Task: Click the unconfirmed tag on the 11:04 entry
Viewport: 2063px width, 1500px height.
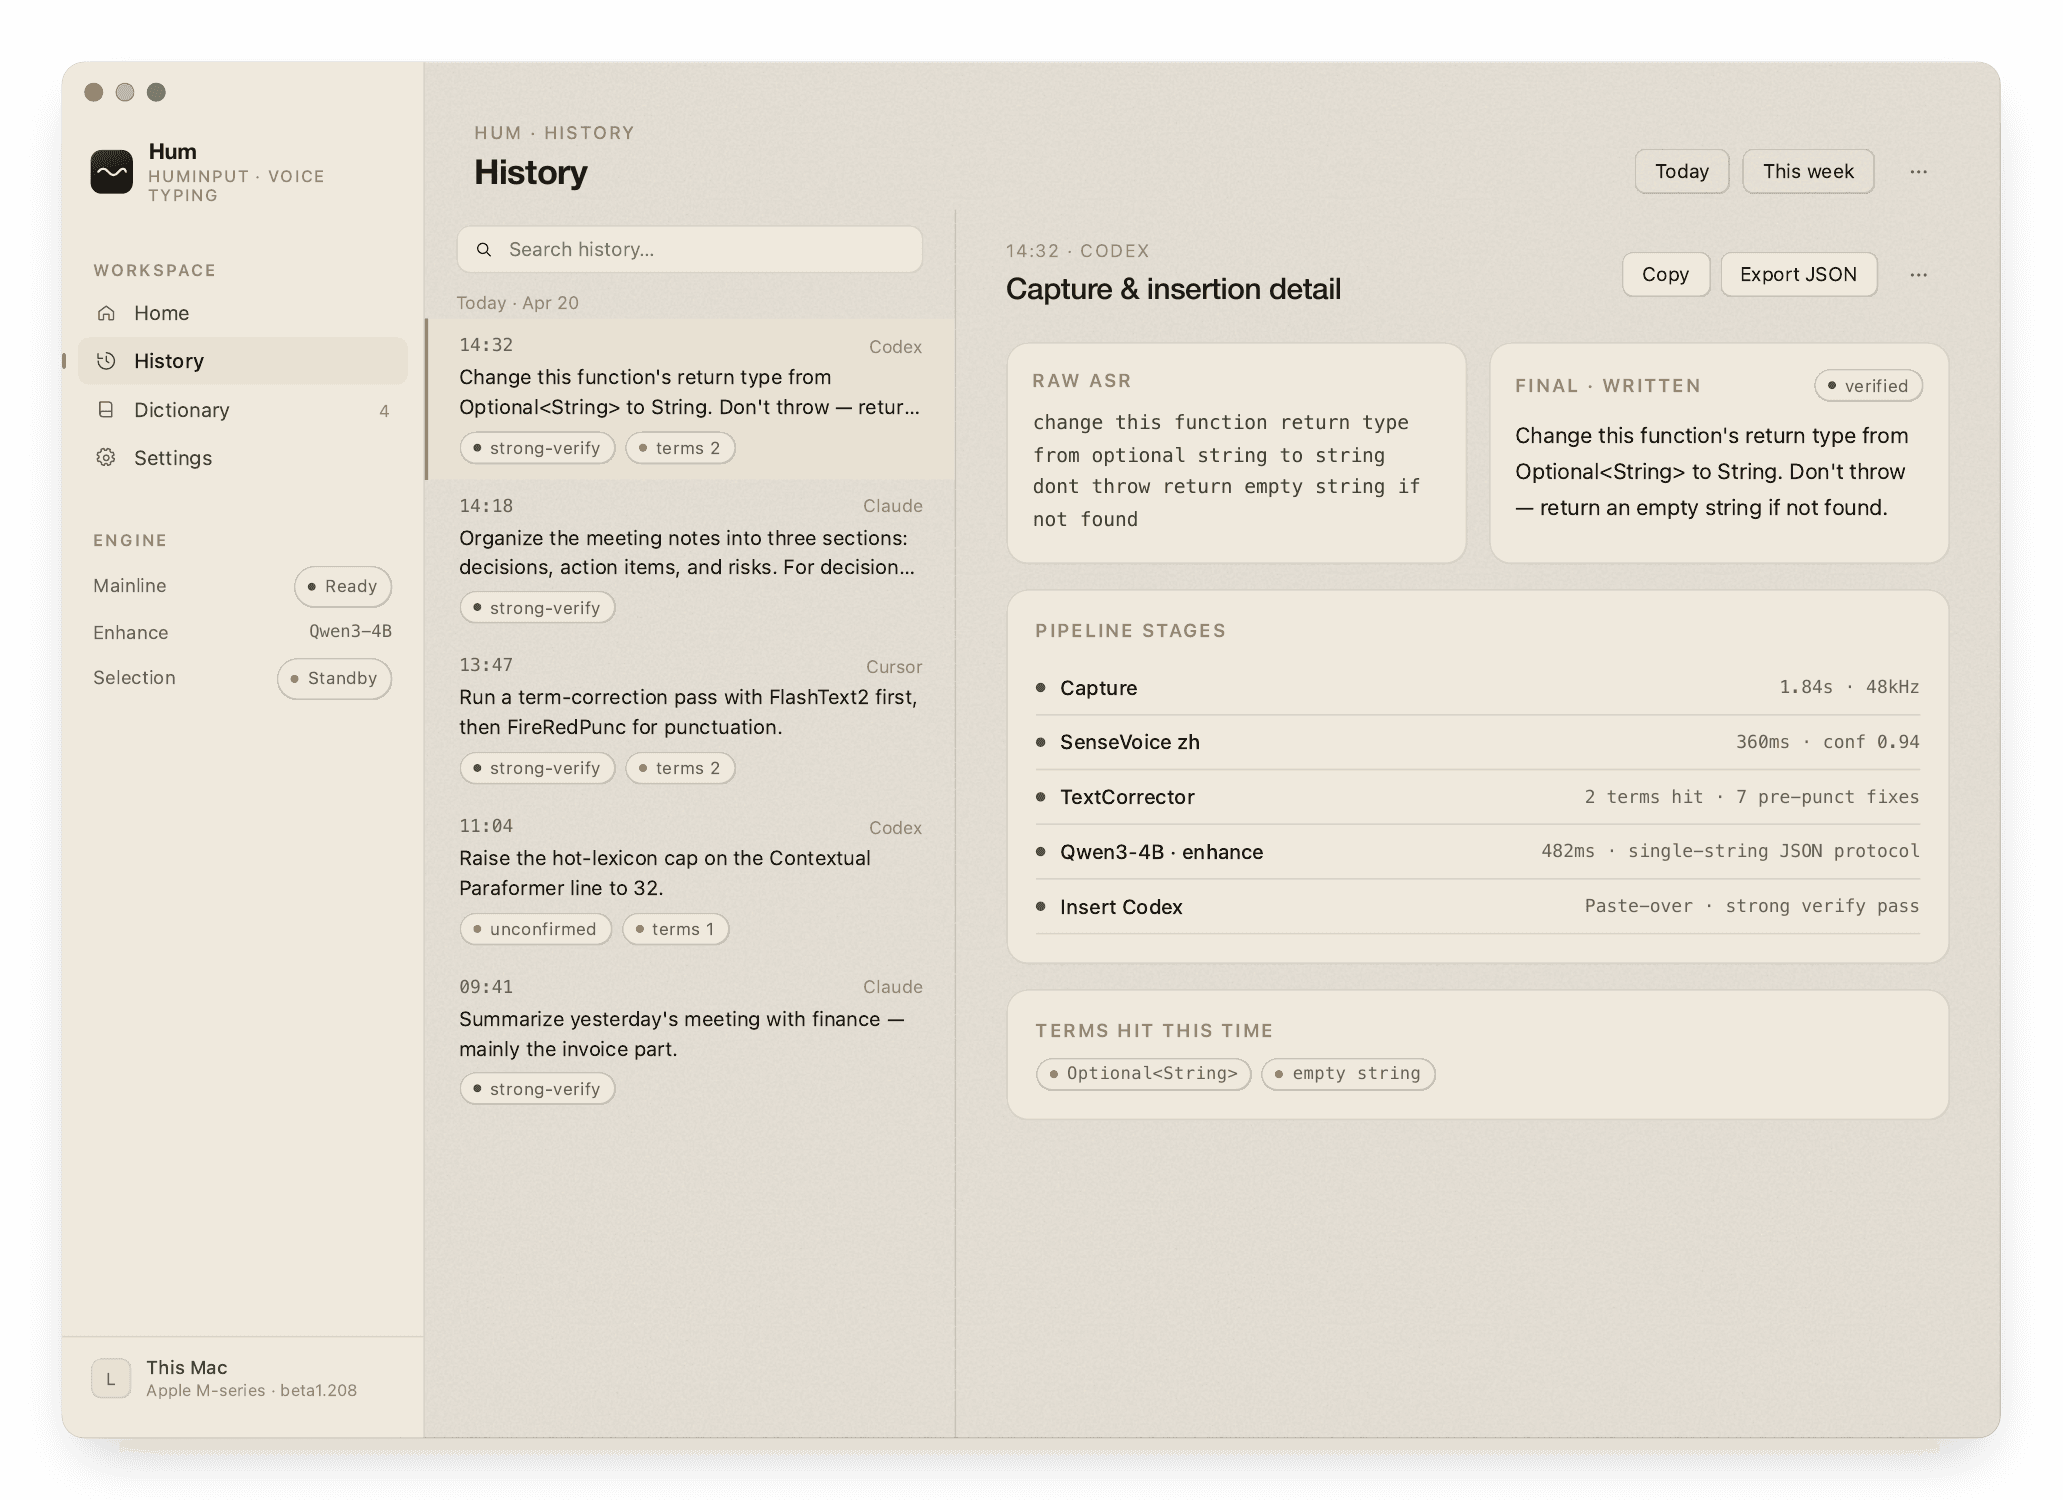Action: tap(535, 929)
